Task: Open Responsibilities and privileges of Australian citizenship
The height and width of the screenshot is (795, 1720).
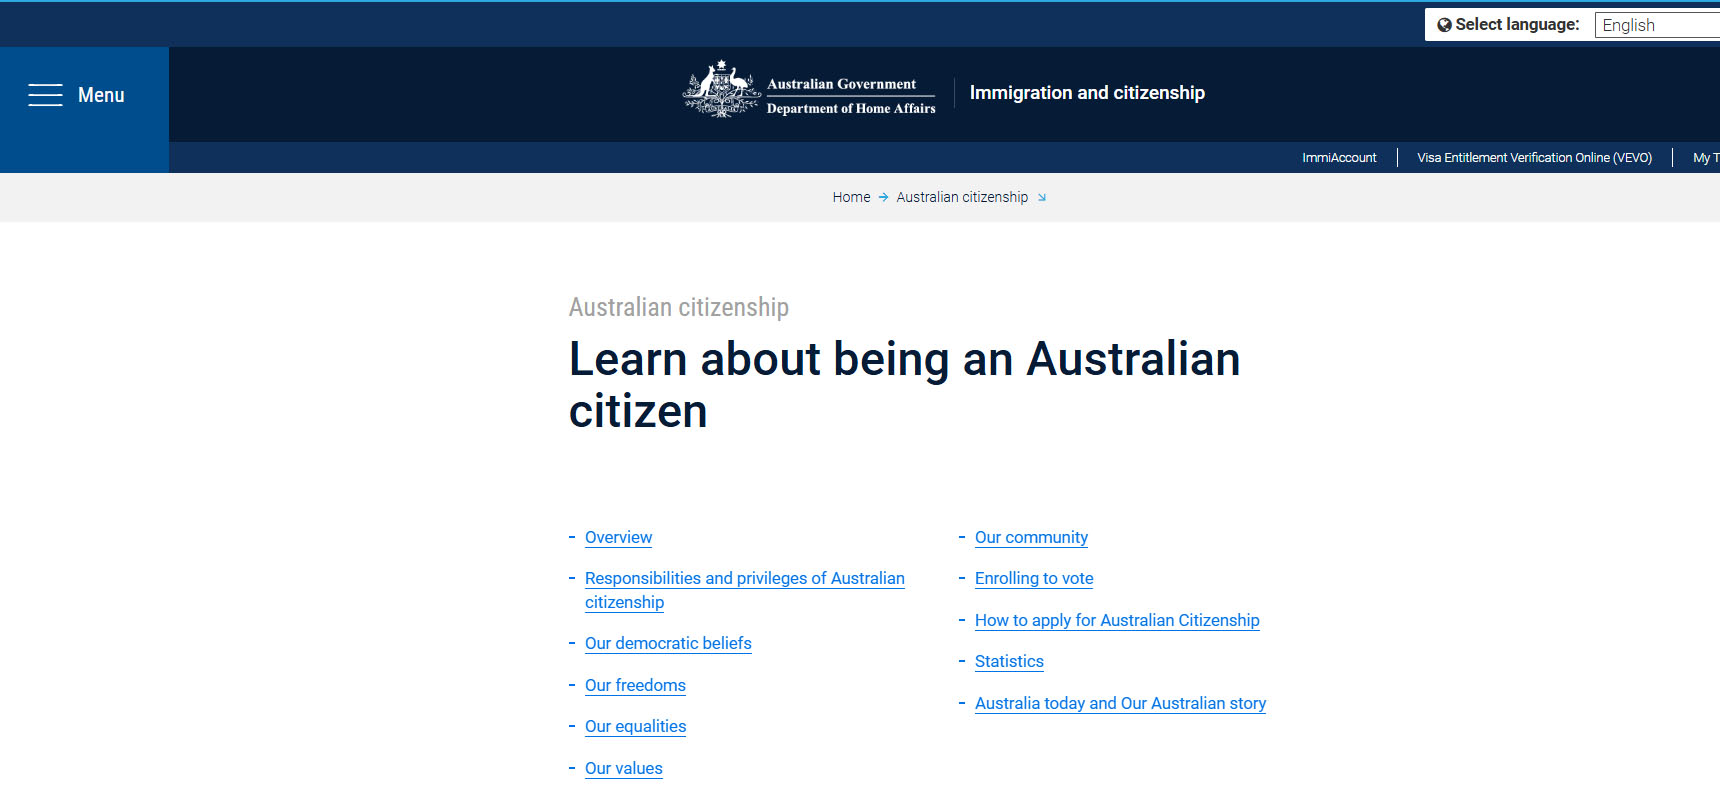Action: 744,590
